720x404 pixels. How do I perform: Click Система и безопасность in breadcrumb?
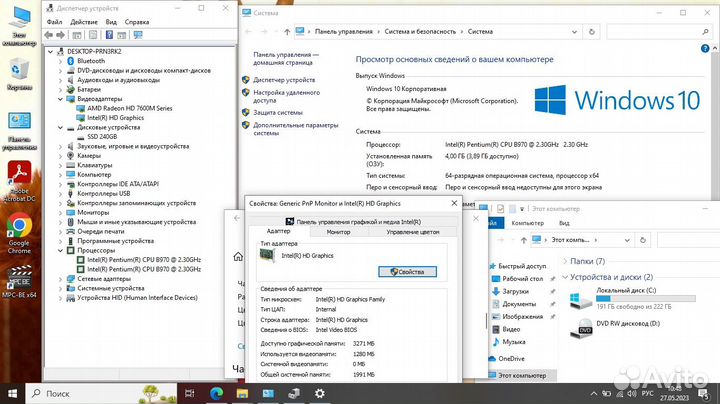420,32
